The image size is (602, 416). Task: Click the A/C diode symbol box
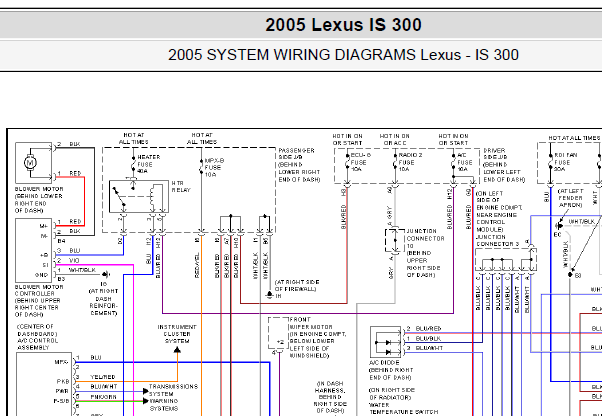(385, 342)
